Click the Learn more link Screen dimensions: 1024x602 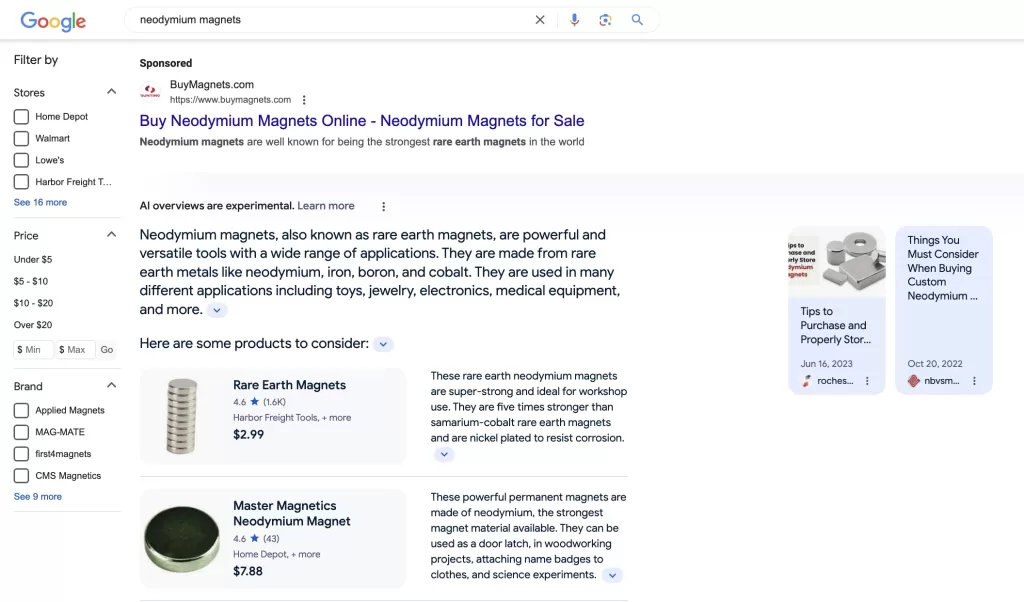[x=325, y=205]
